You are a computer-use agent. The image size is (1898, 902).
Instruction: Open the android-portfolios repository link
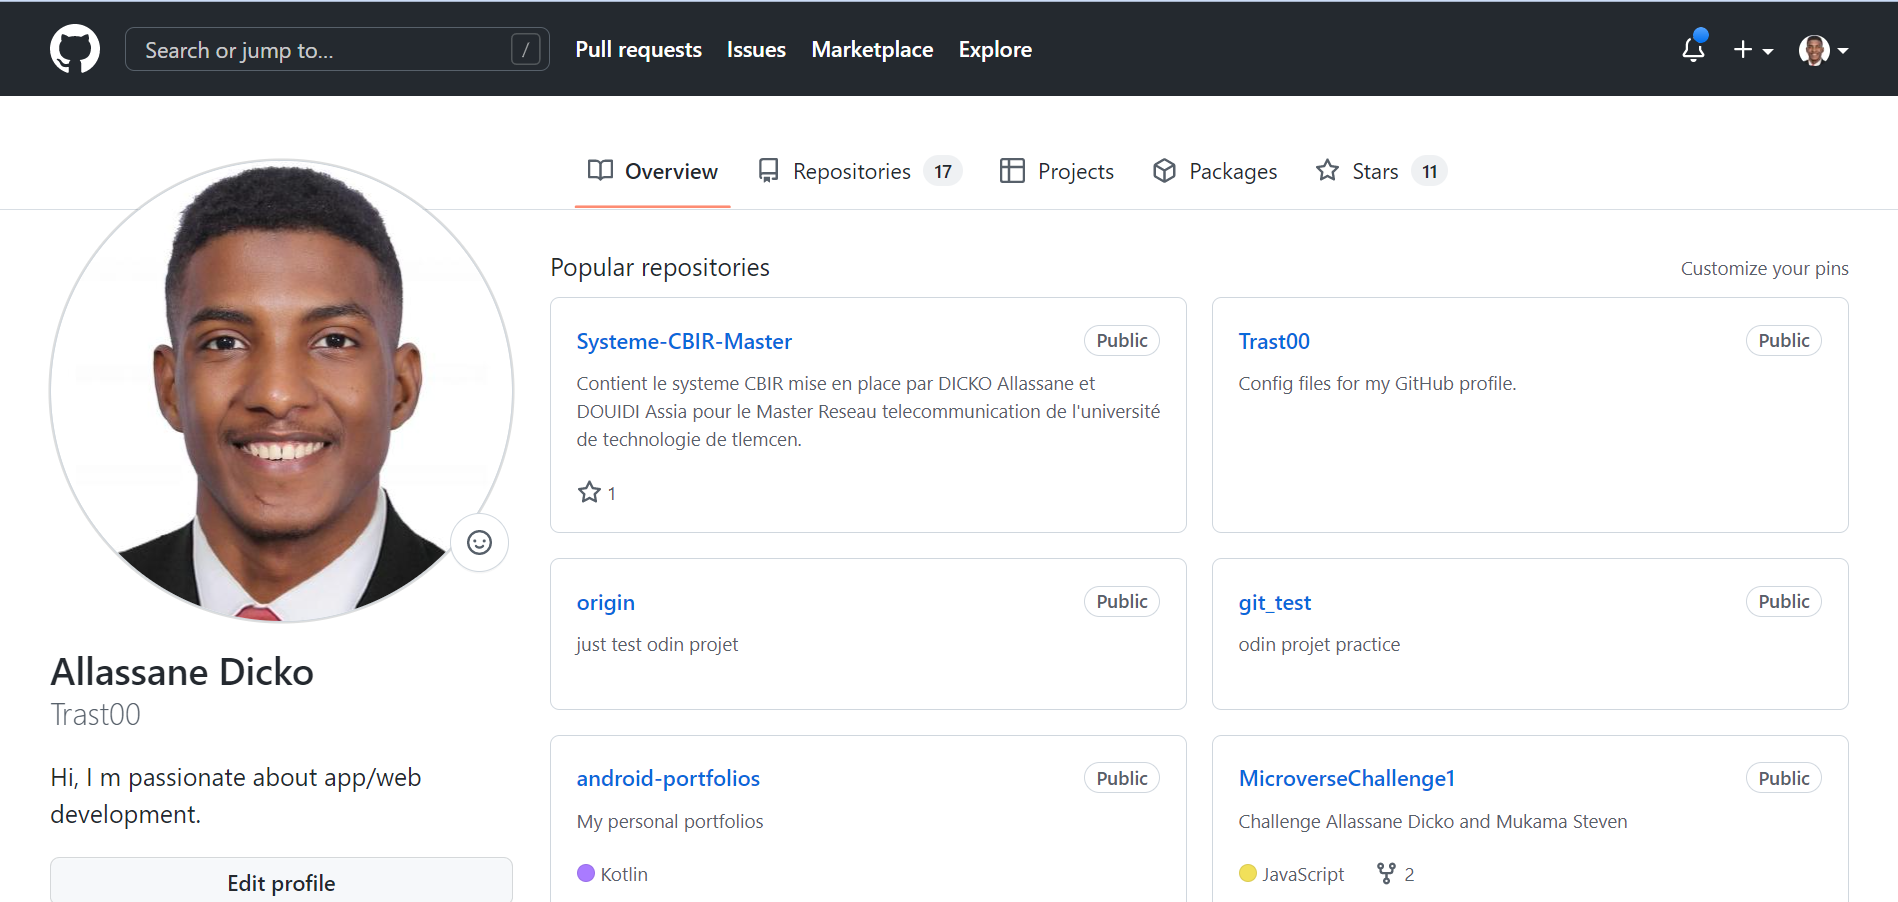tap(668, 778)
